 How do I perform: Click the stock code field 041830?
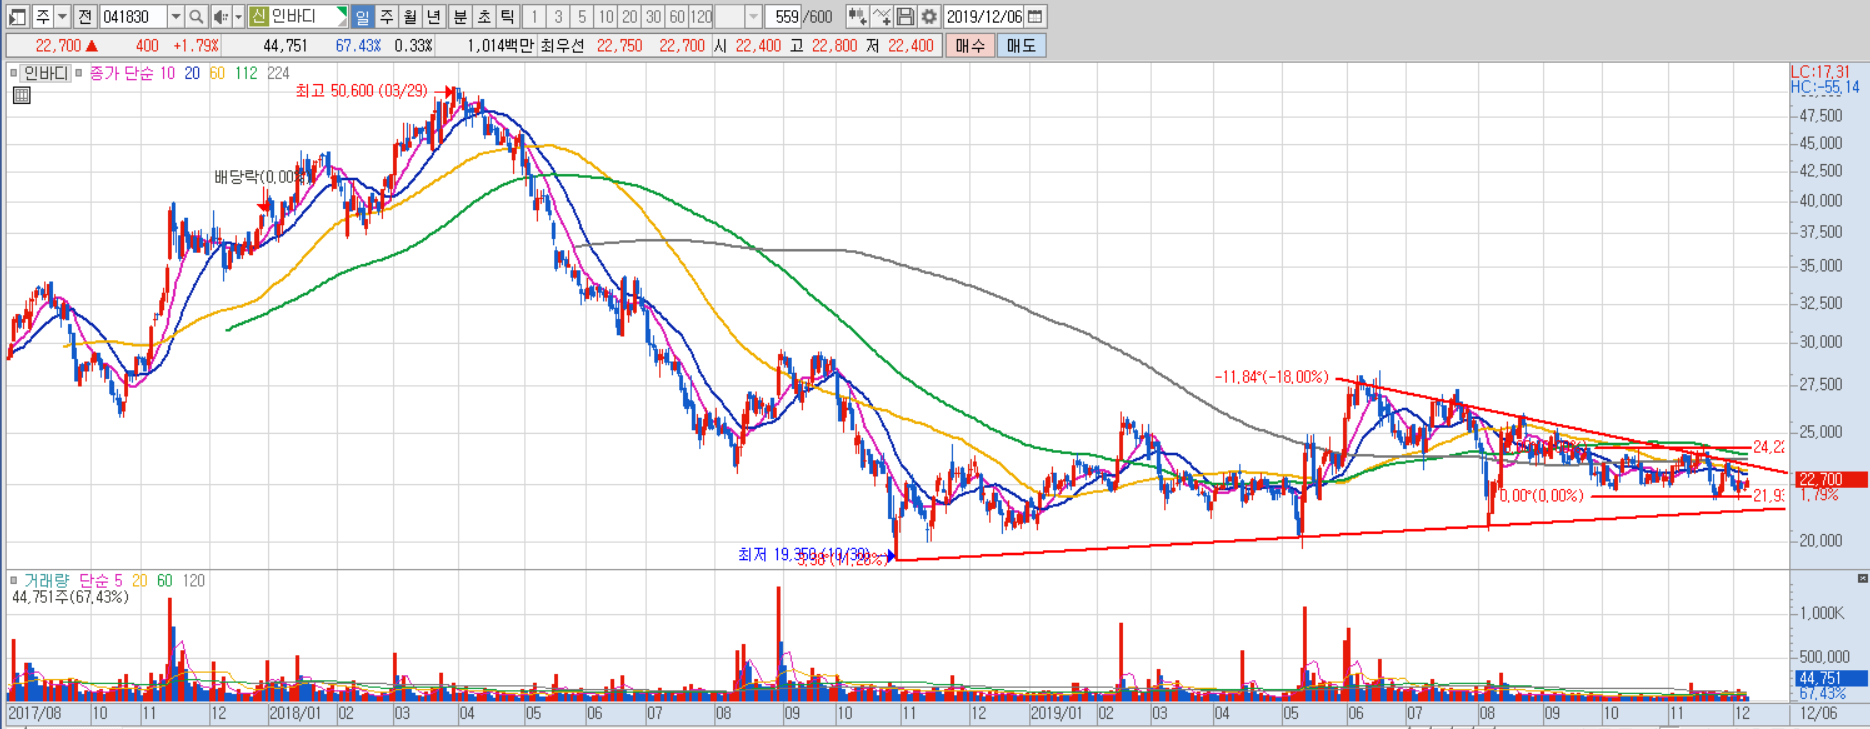coord(133,16)
